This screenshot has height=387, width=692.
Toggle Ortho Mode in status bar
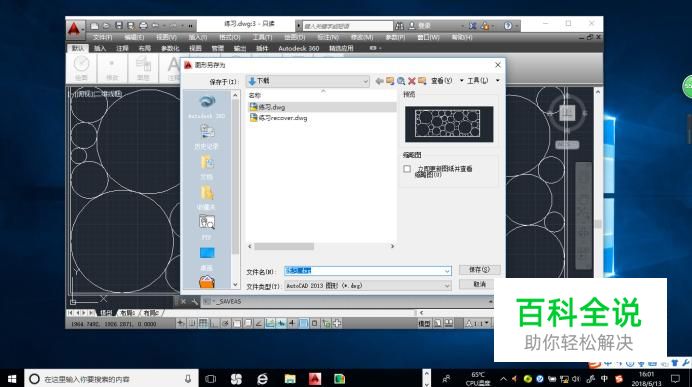[214, 323]
